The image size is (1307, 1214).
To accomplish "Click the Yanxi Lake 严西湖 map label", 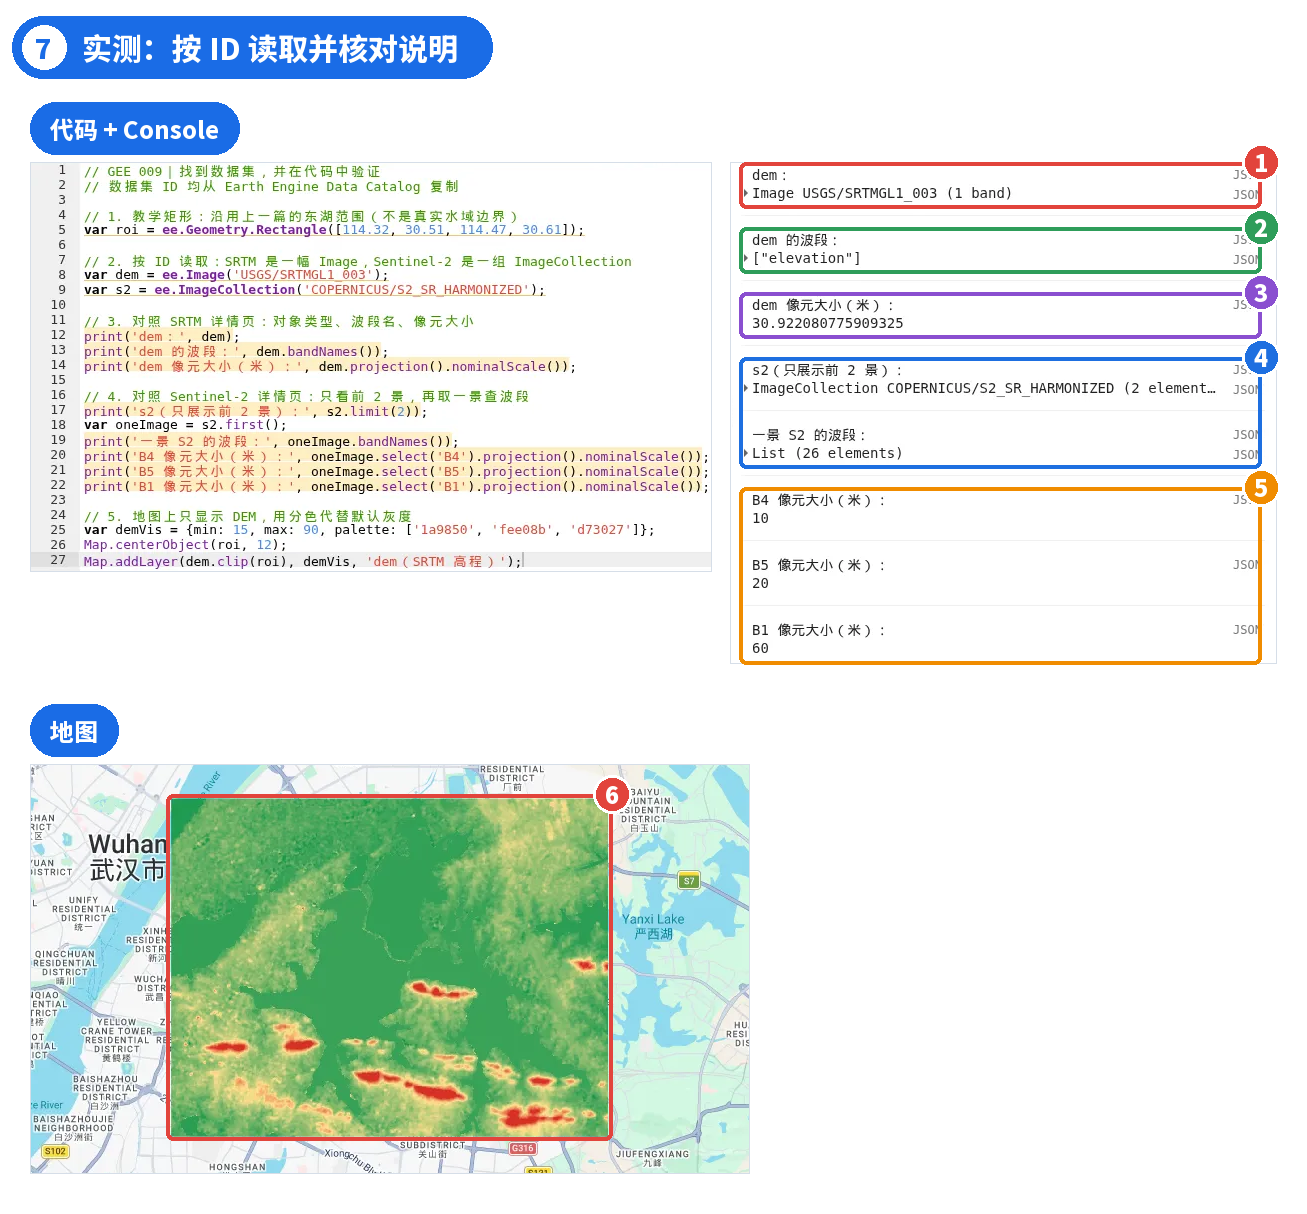I will tap(653, 926).
